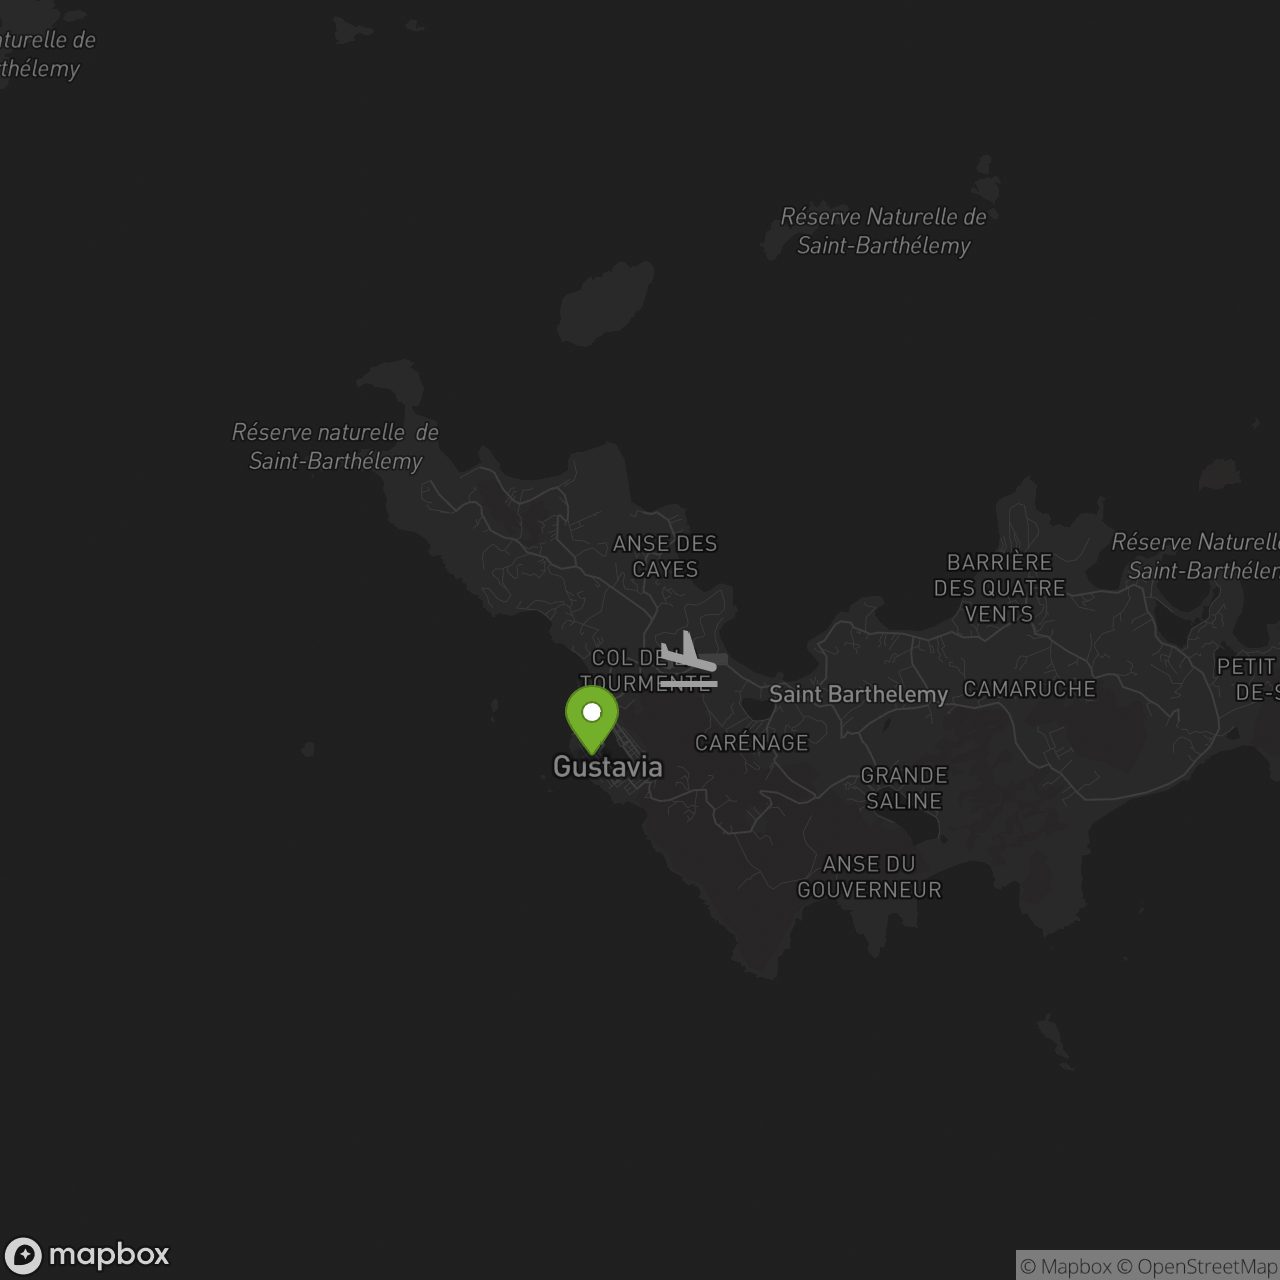
Task: Click the airport airplane icon
Action: 688,659
